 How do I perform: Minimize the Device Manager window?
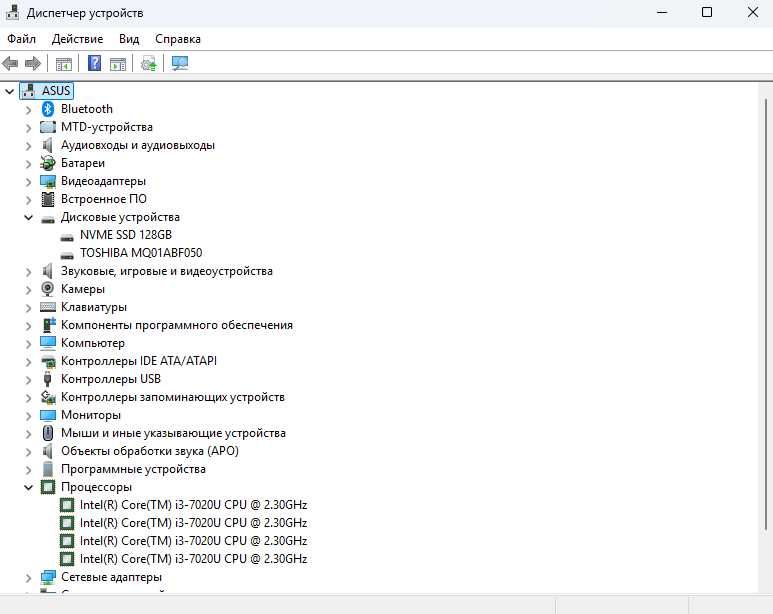pos(662,12)
